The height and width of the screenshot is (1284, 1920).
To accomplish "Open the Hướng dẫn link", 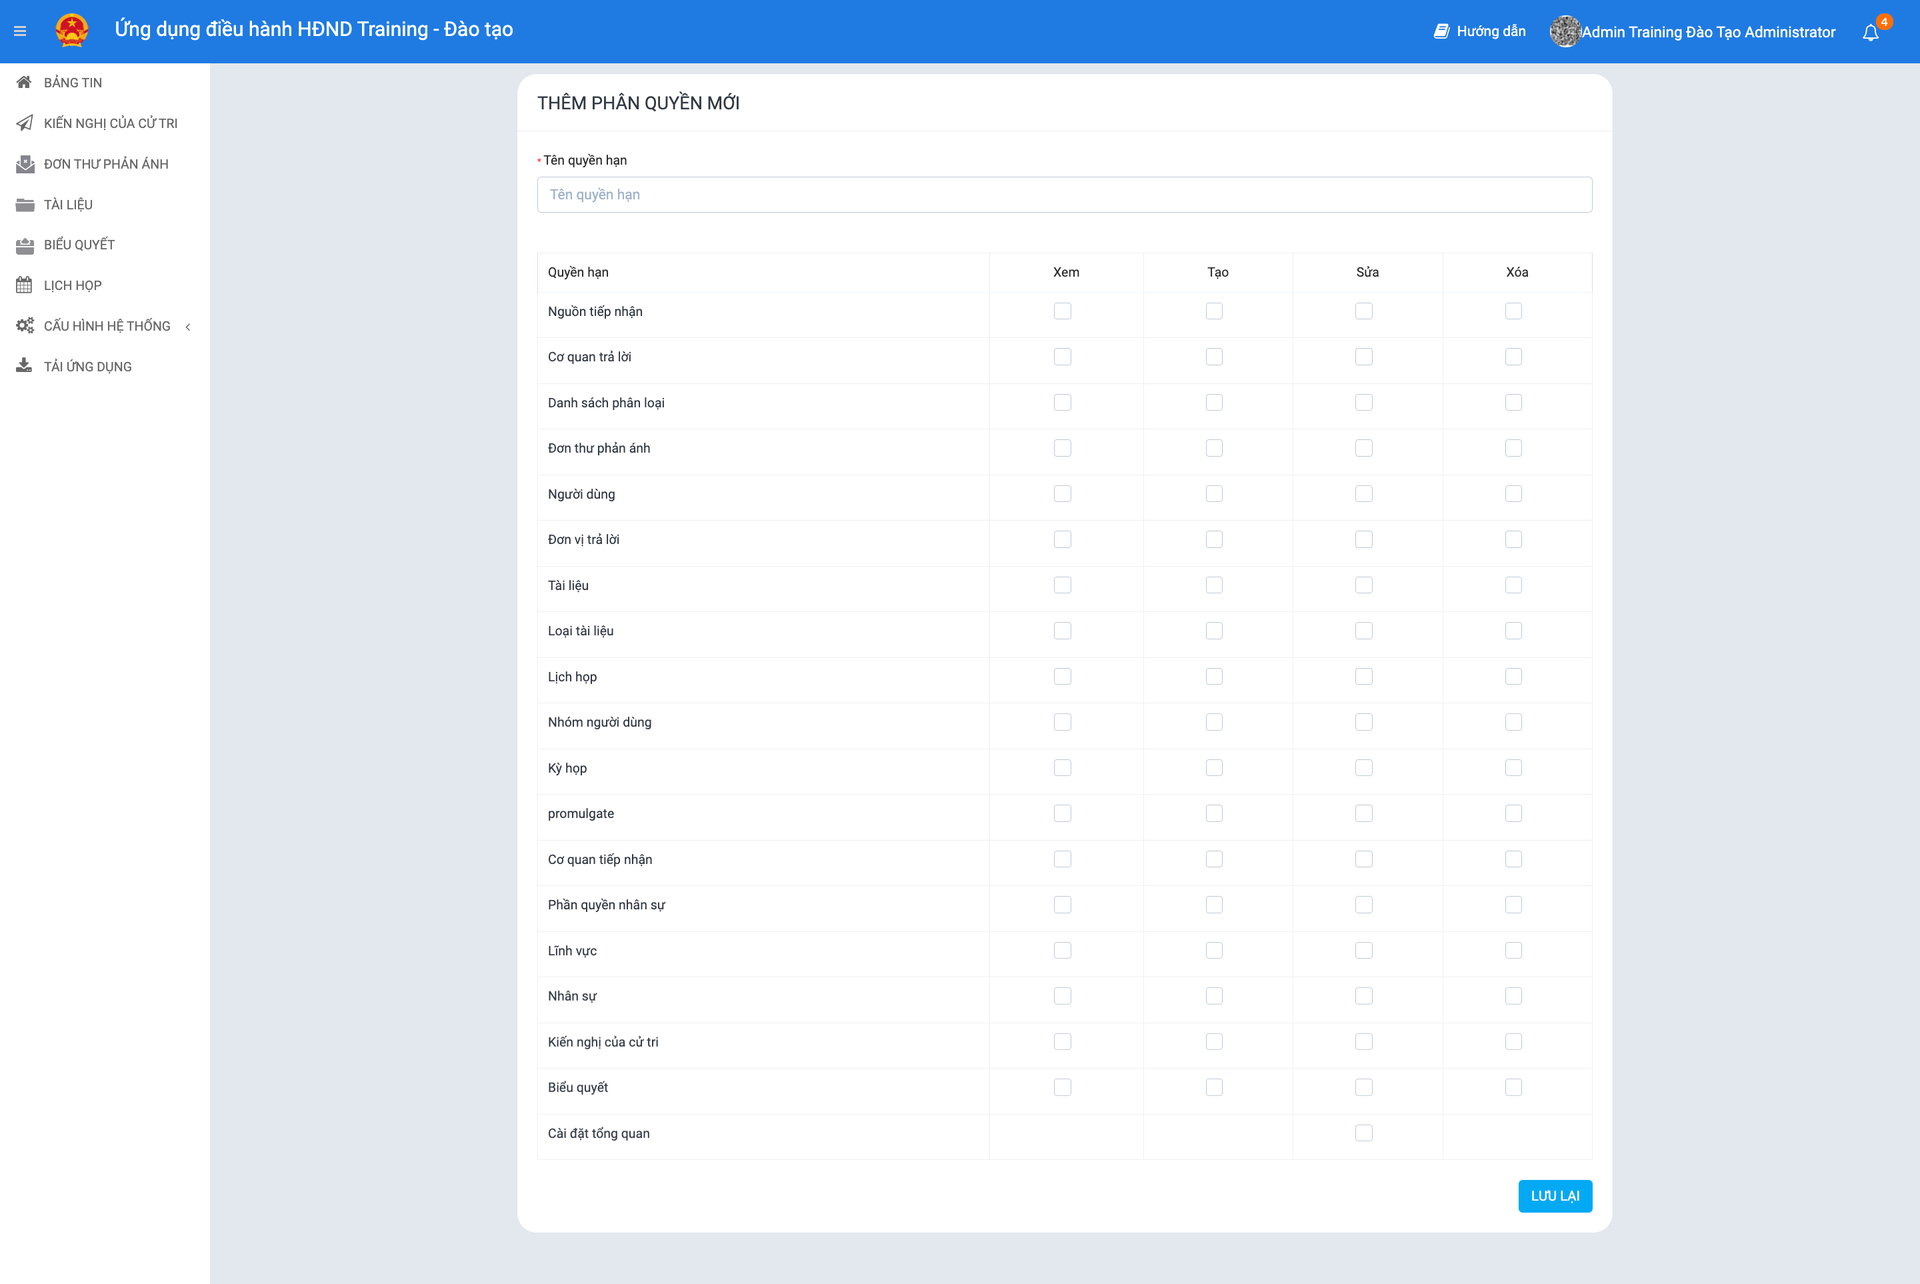I will point(1490,32).
